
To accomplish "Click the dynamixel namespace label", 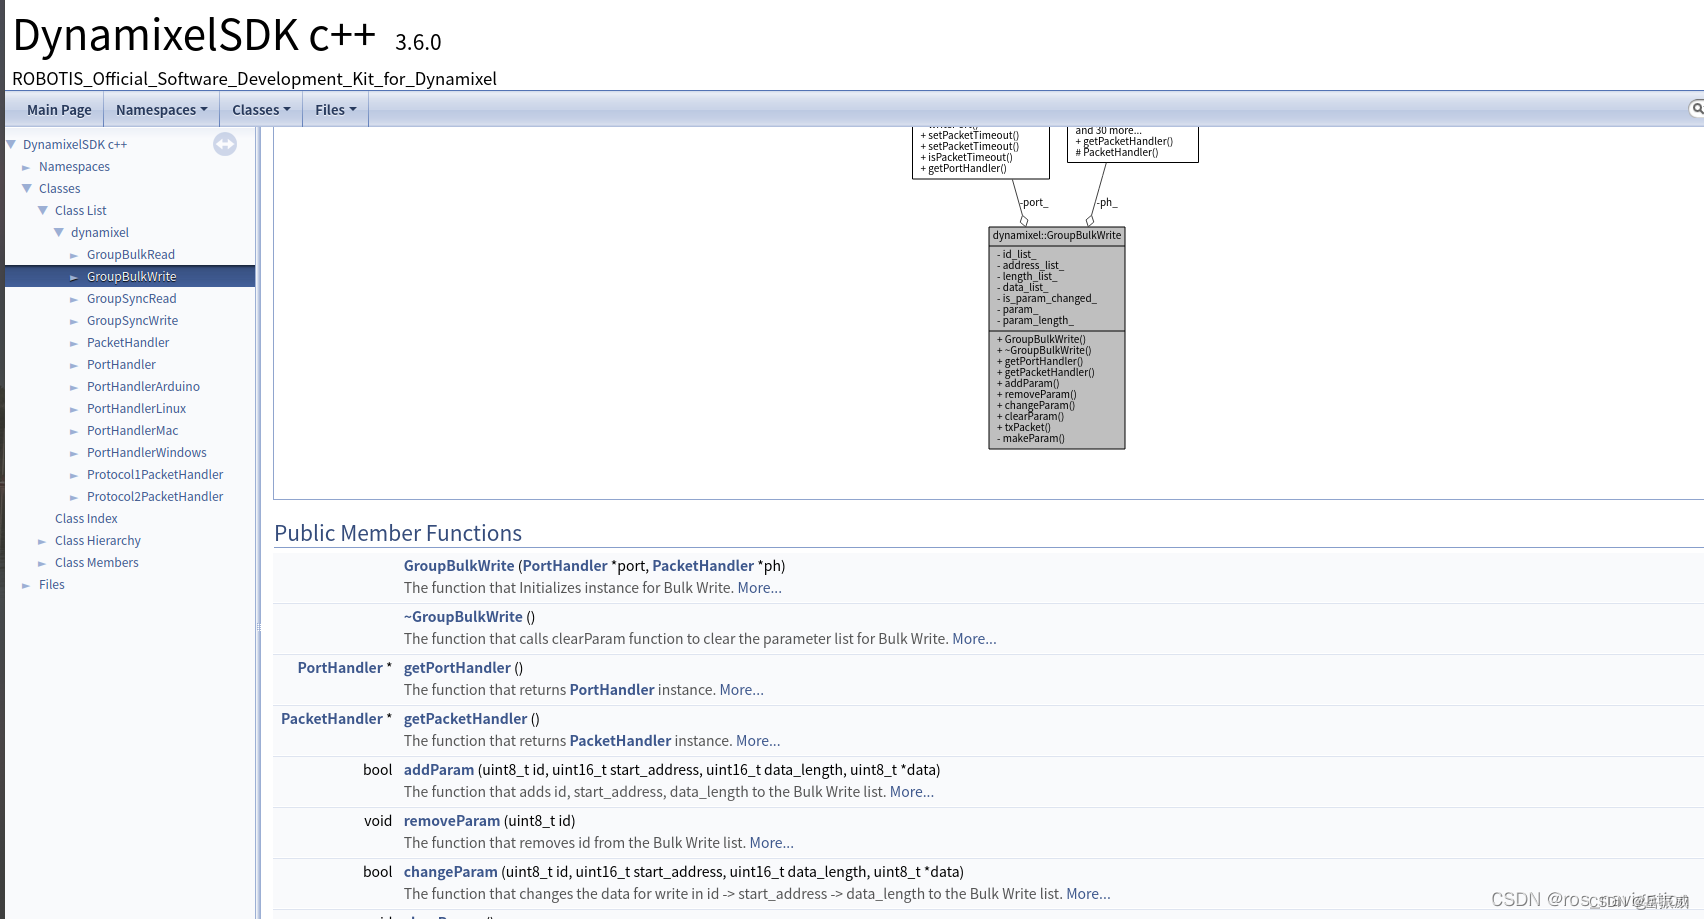I will (x=100, y=233).
